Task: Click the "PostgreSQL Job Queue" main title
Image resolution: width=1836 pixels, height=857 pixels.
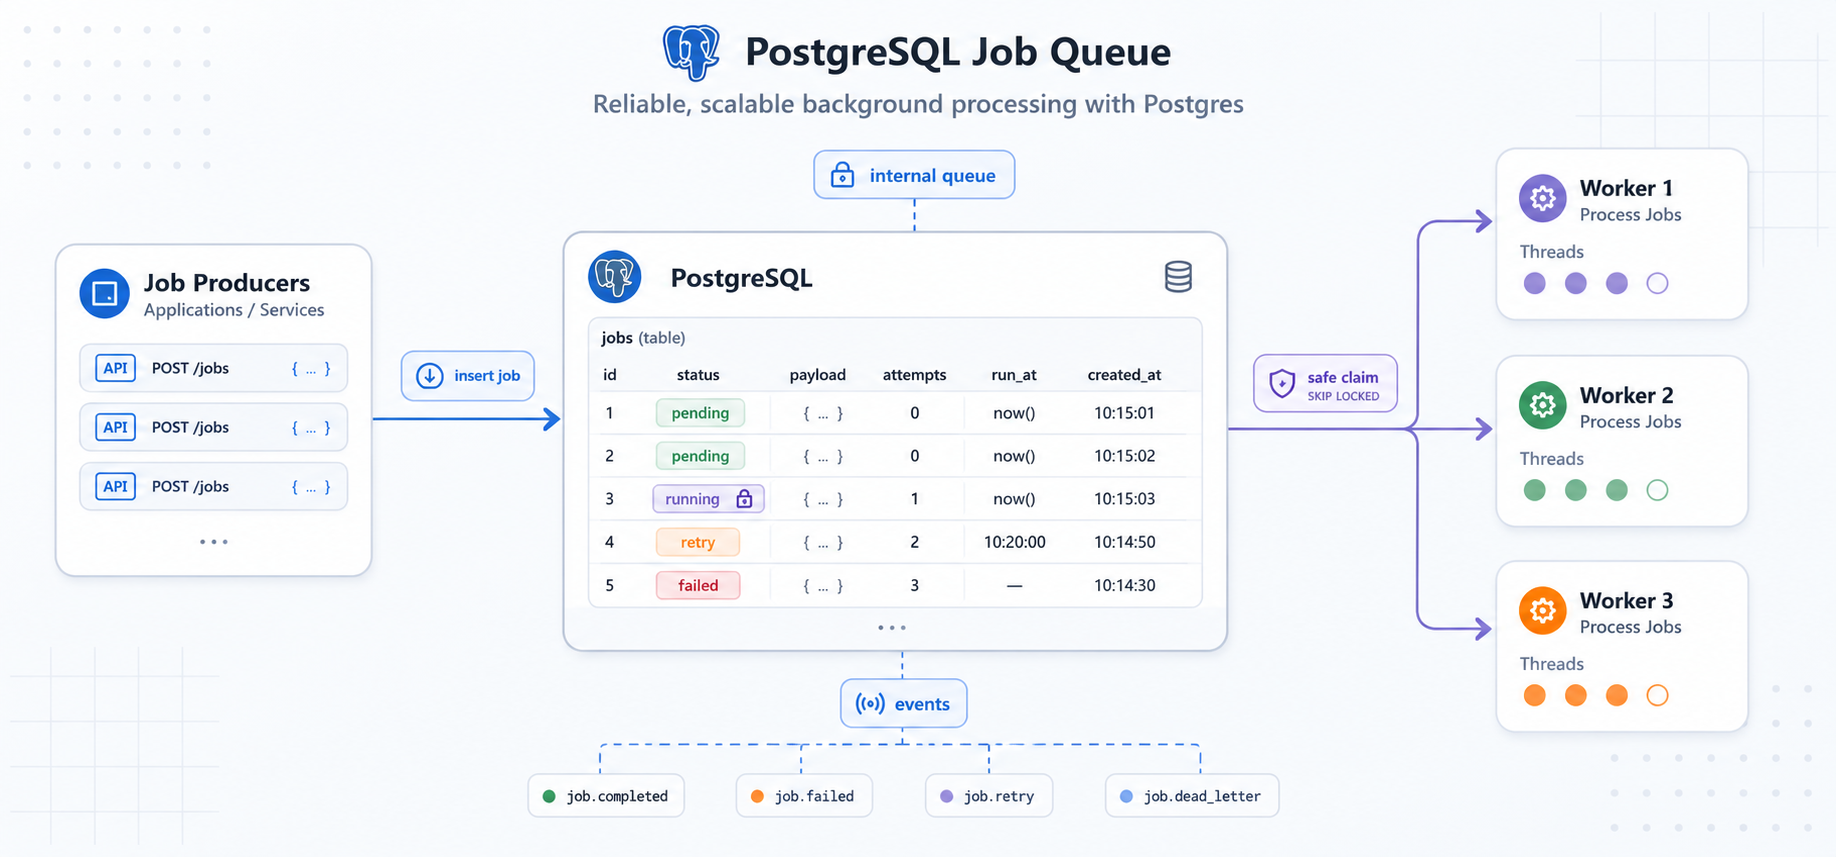Action: [x=958, y=52]
